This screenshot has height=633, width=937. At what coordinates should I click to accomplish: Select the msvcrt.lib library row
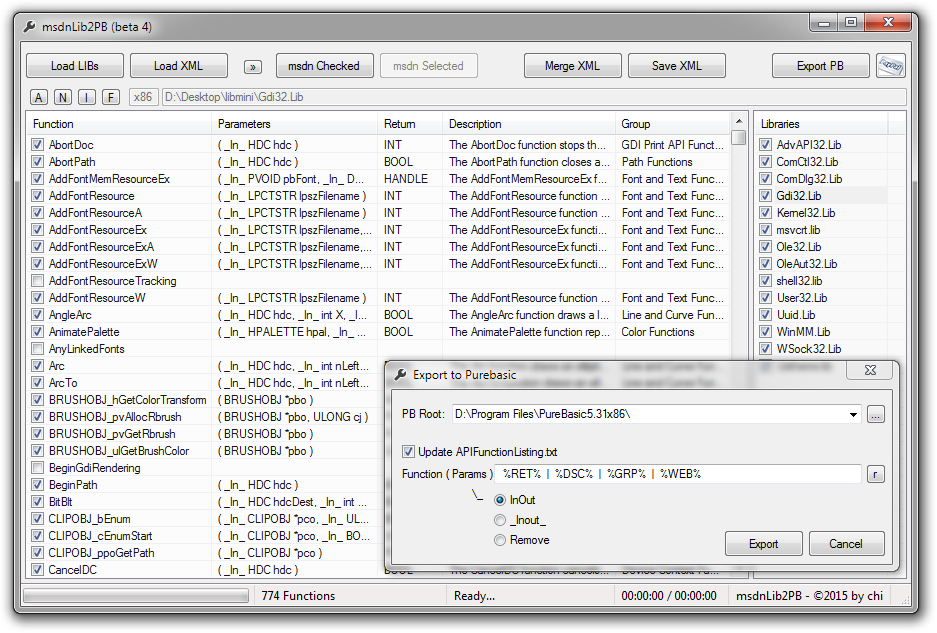coord(823,230)
